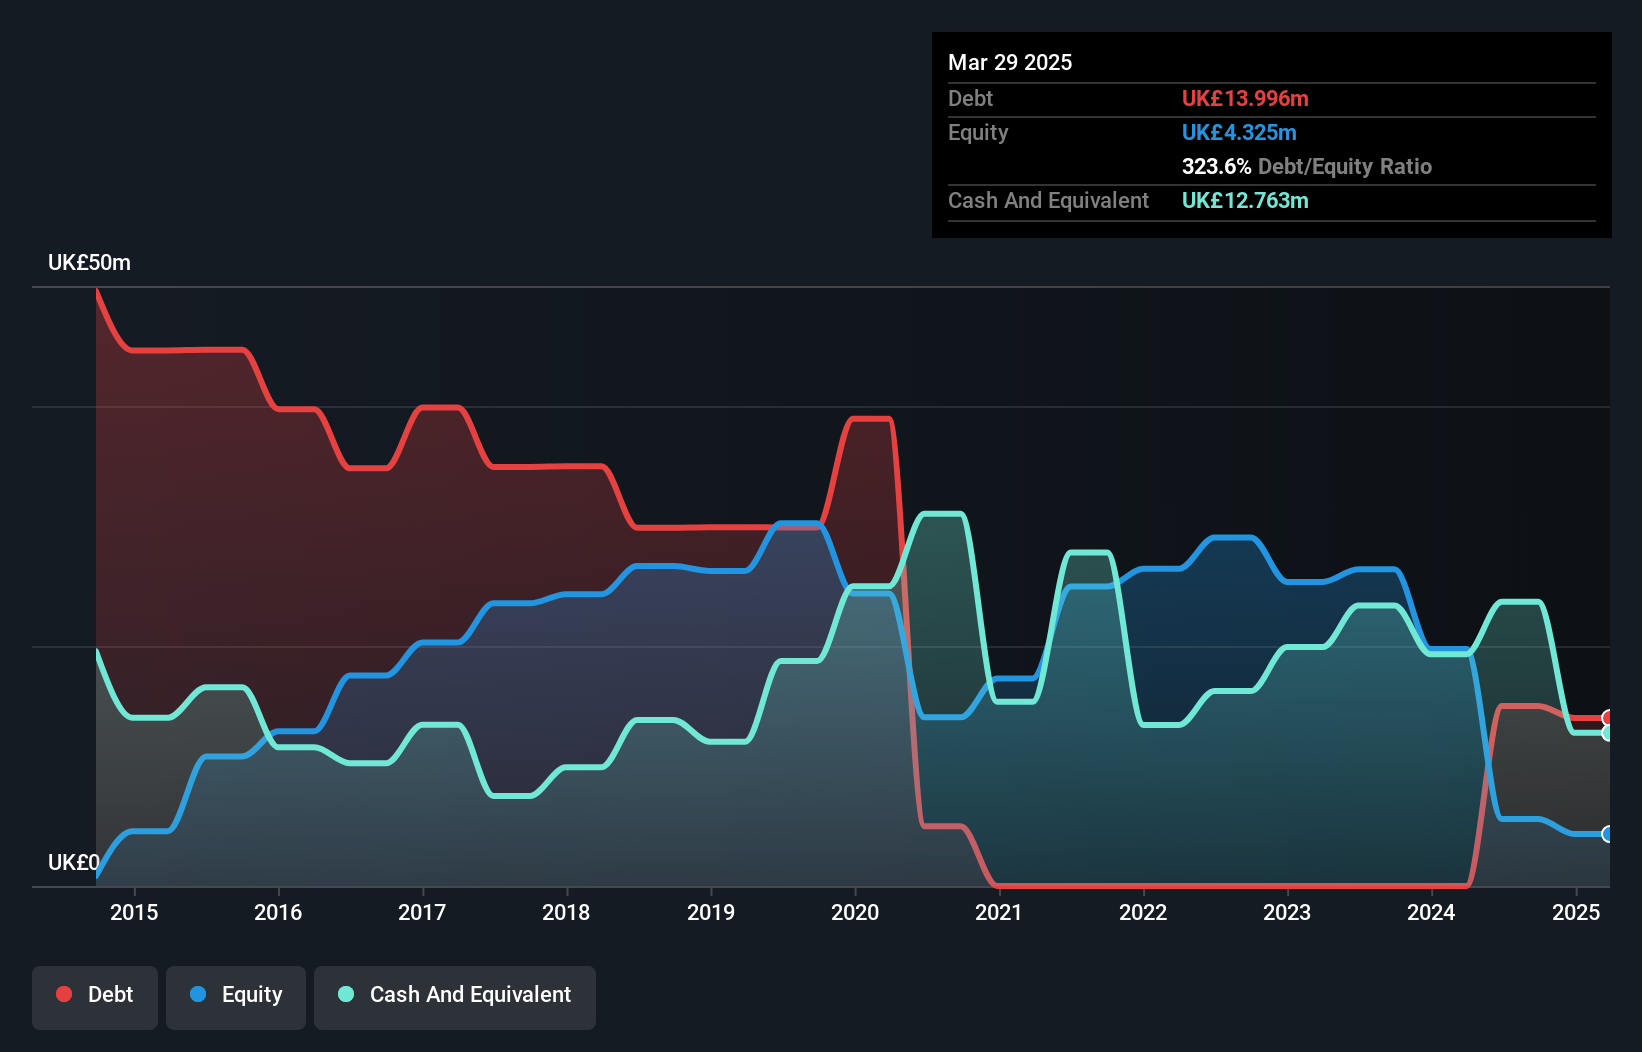Screen dimensions: 1642x1052
Task: Toggle the Equity series legend button
Action: pos(236,997)
